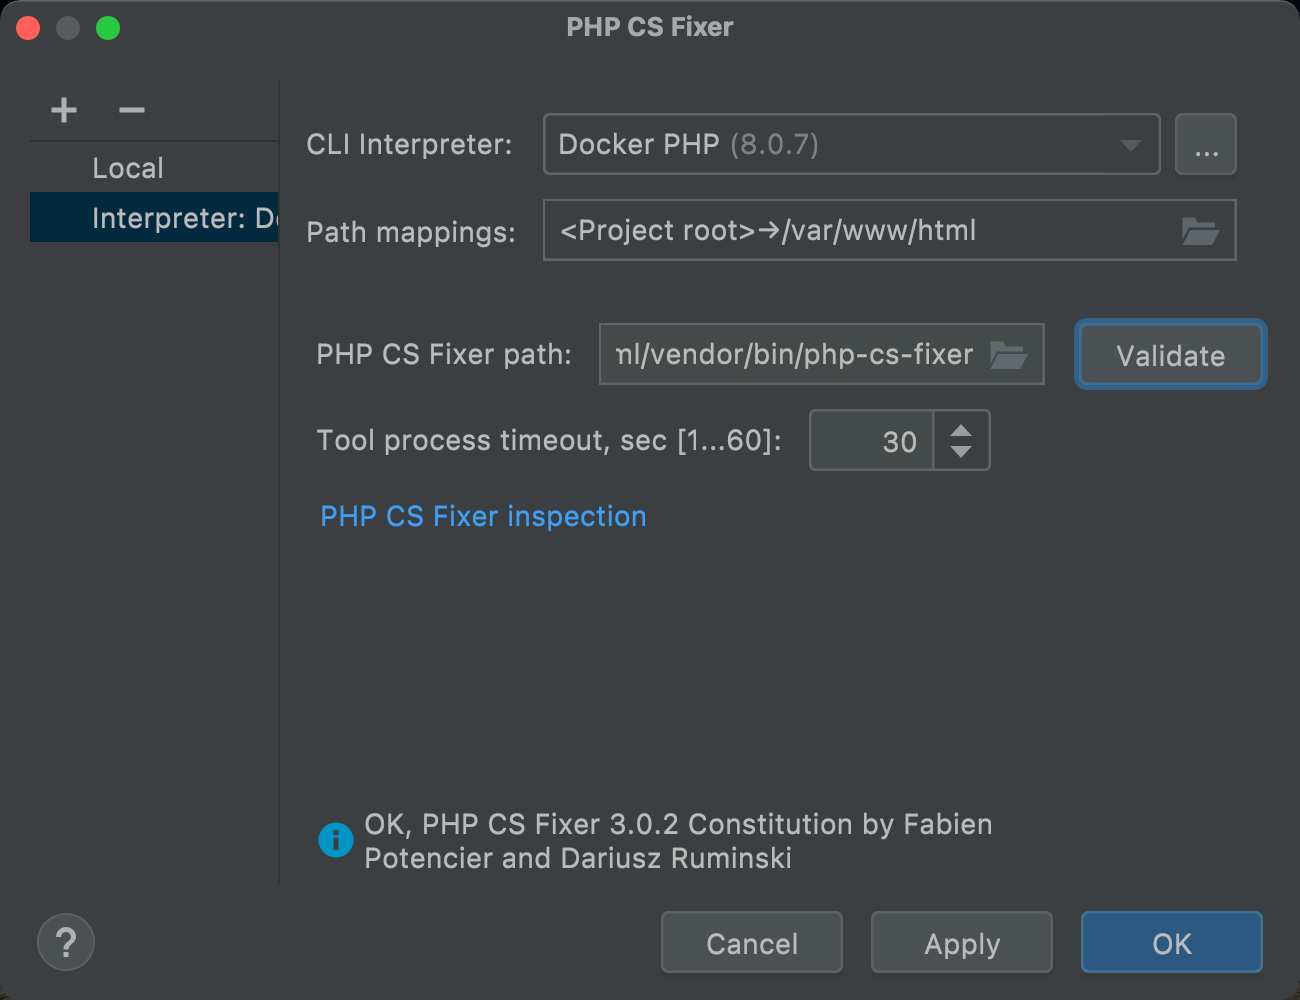The image size is (1300, 1000).
Task: Click the info icon near validation message
Action: 336,840
